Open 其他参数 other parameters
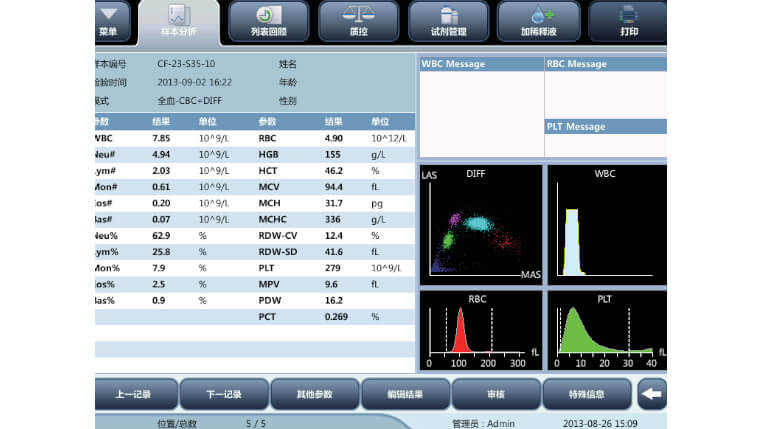This screenshot has width=762, height=429. (x=315, y=394)
